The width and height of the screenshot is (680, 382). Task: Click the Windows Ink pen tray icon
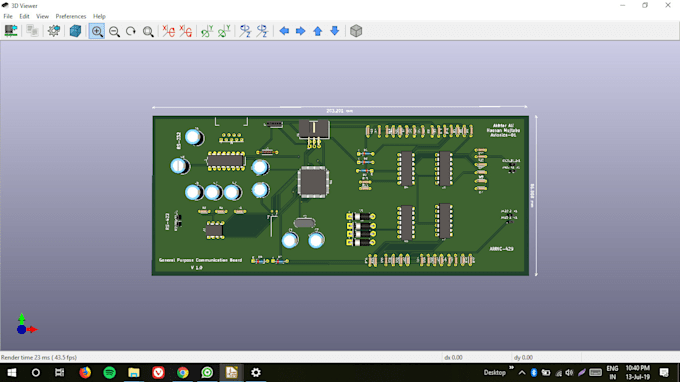(582, 372)
